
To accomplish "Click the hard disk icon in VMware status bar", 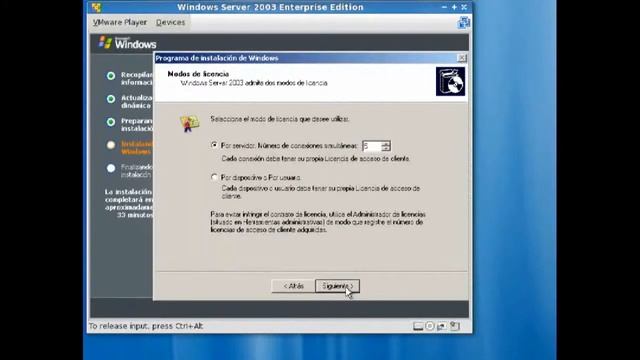I will pos(418,326).
